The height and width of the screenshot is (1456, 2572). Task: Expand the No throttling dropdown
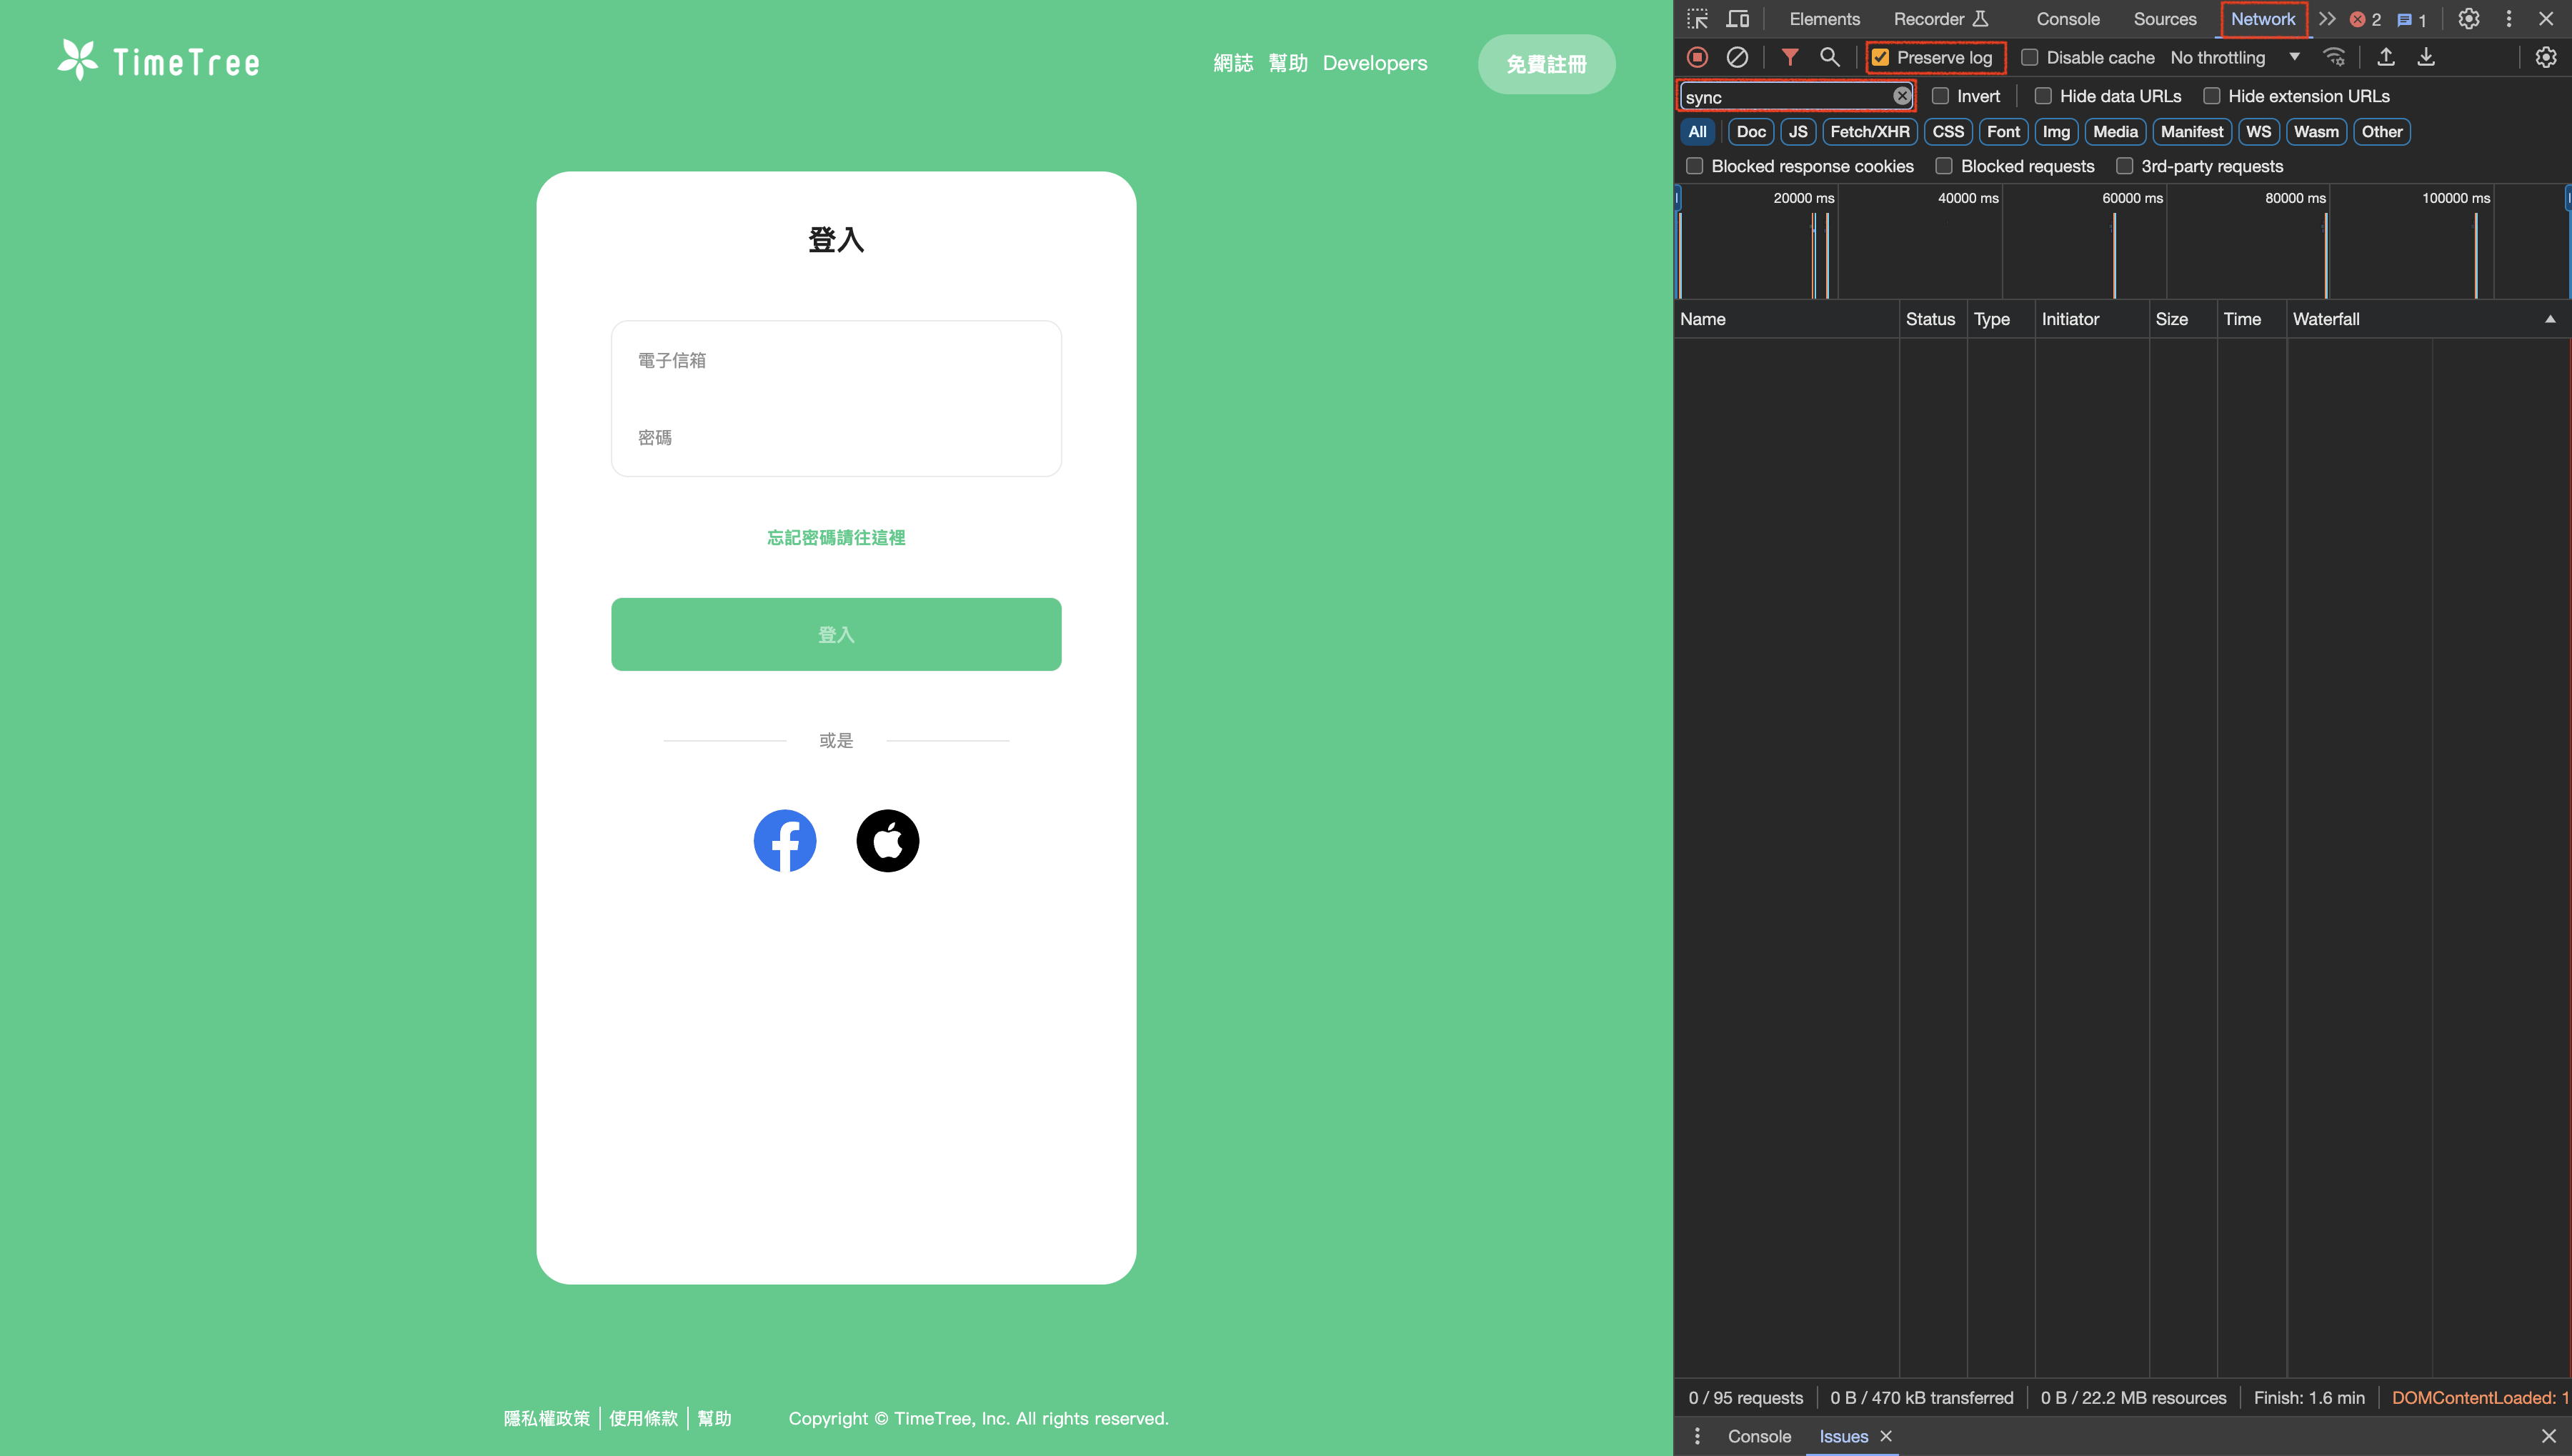pos(2295,59)
